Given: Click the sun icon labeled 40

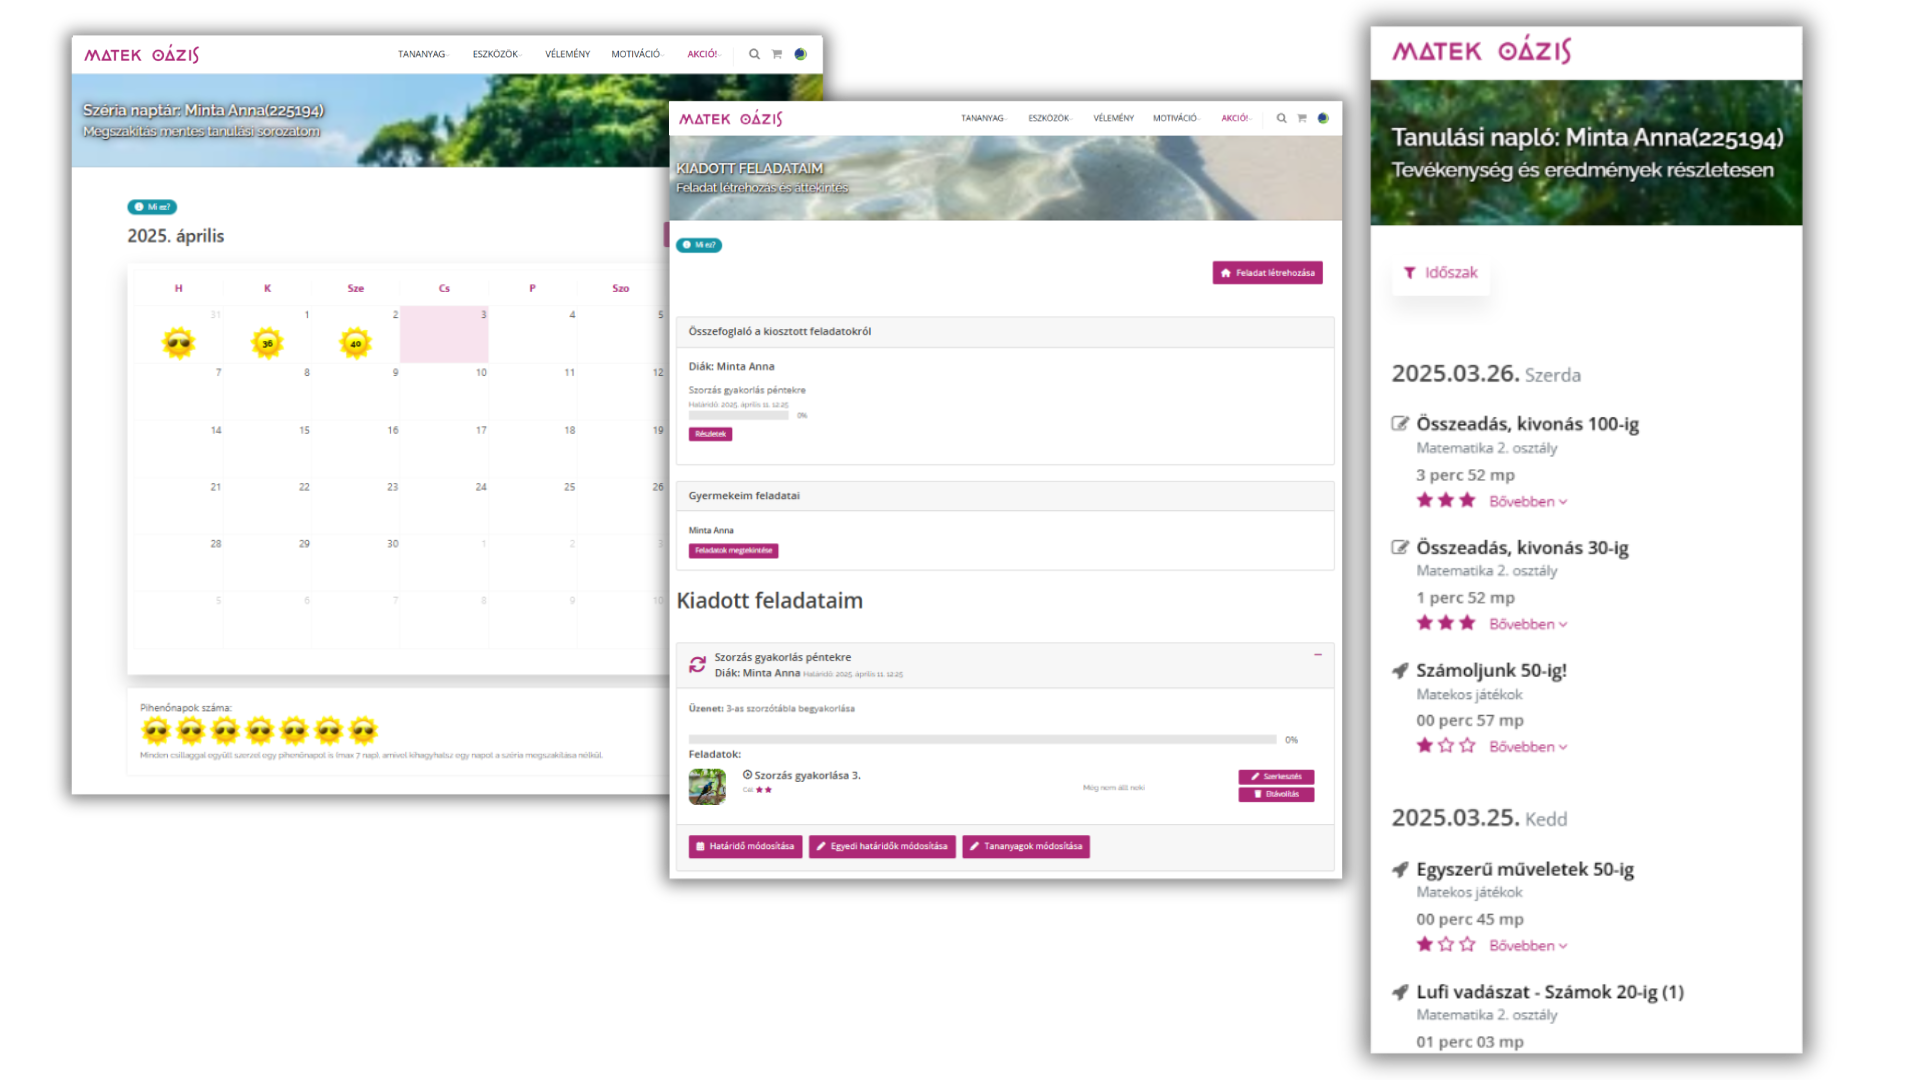Looking at the screenshot, I should tap(355, 343).
